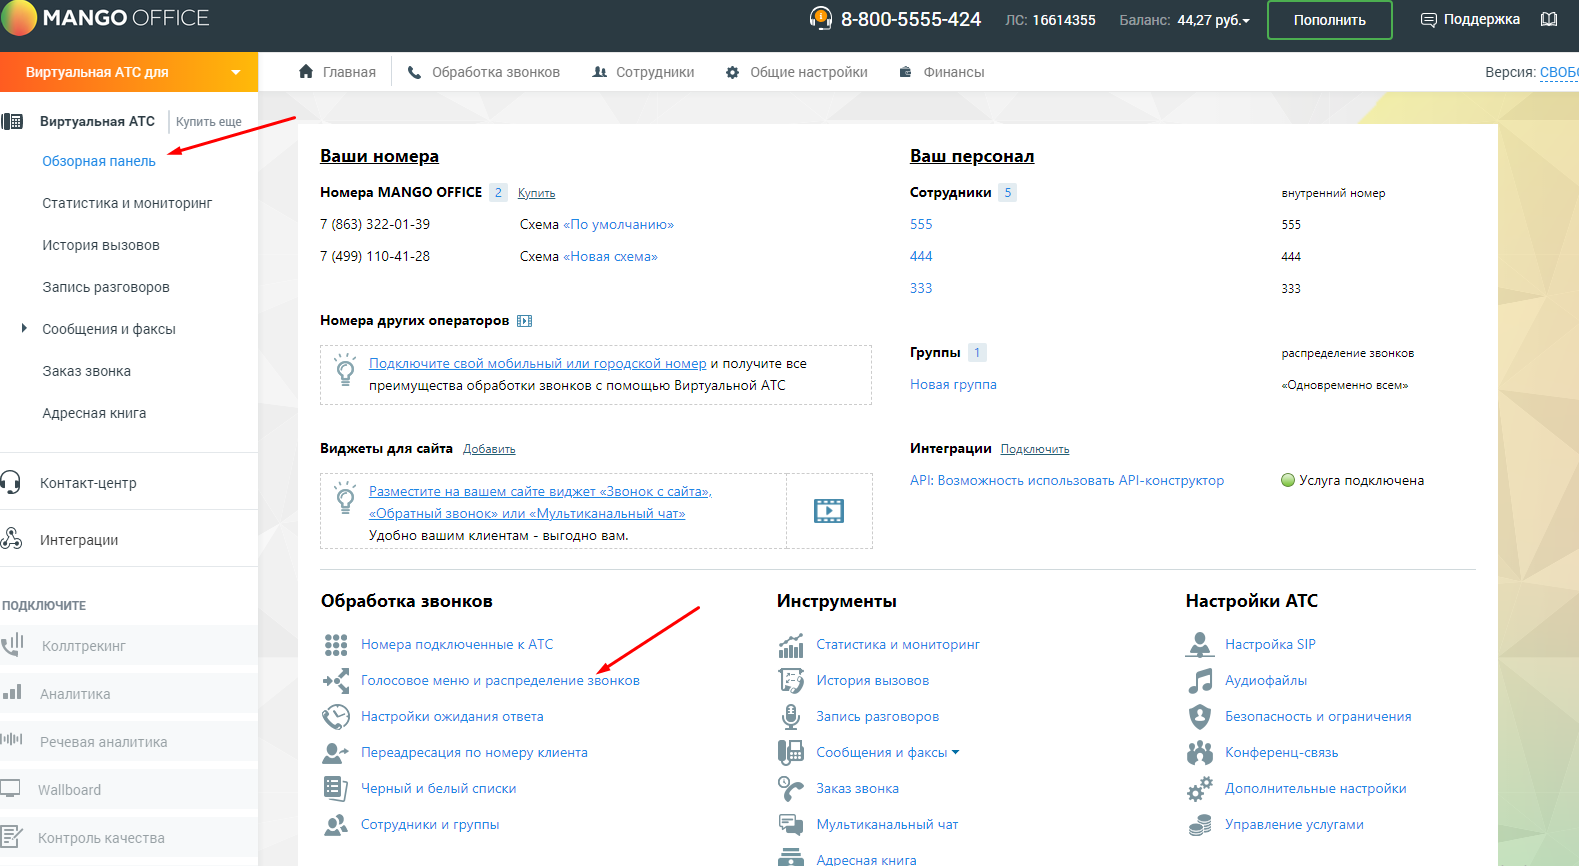
Task: Click the Черный и белый списки icon
Action: click(x=336, y=789)
